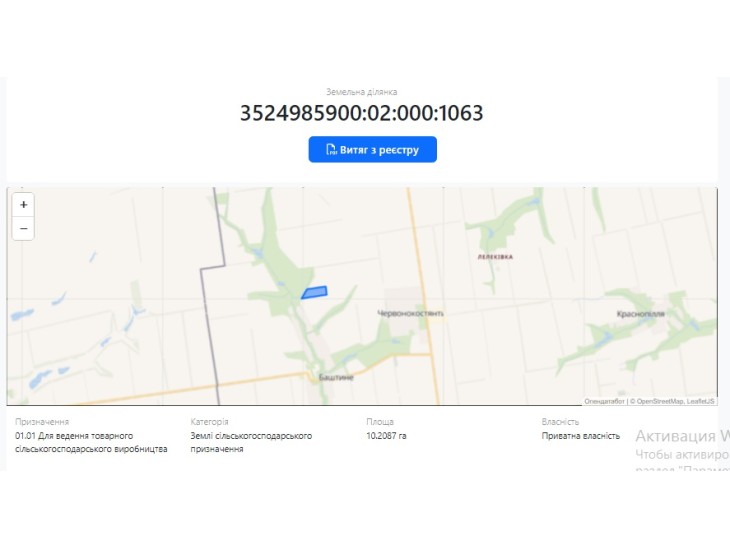The height and width of the screenshot is (547, 730).
Task: Select cadastral number 3524985900:02:000:1063
Action: click(x=361, y=113)
